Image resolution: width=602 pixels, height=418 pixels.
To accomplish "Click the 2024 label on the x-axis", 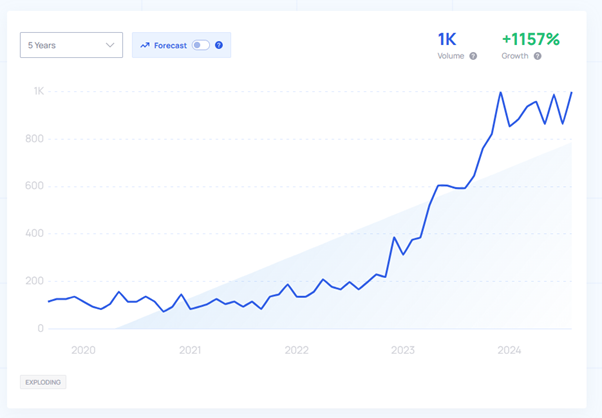I will click(509, 350).
